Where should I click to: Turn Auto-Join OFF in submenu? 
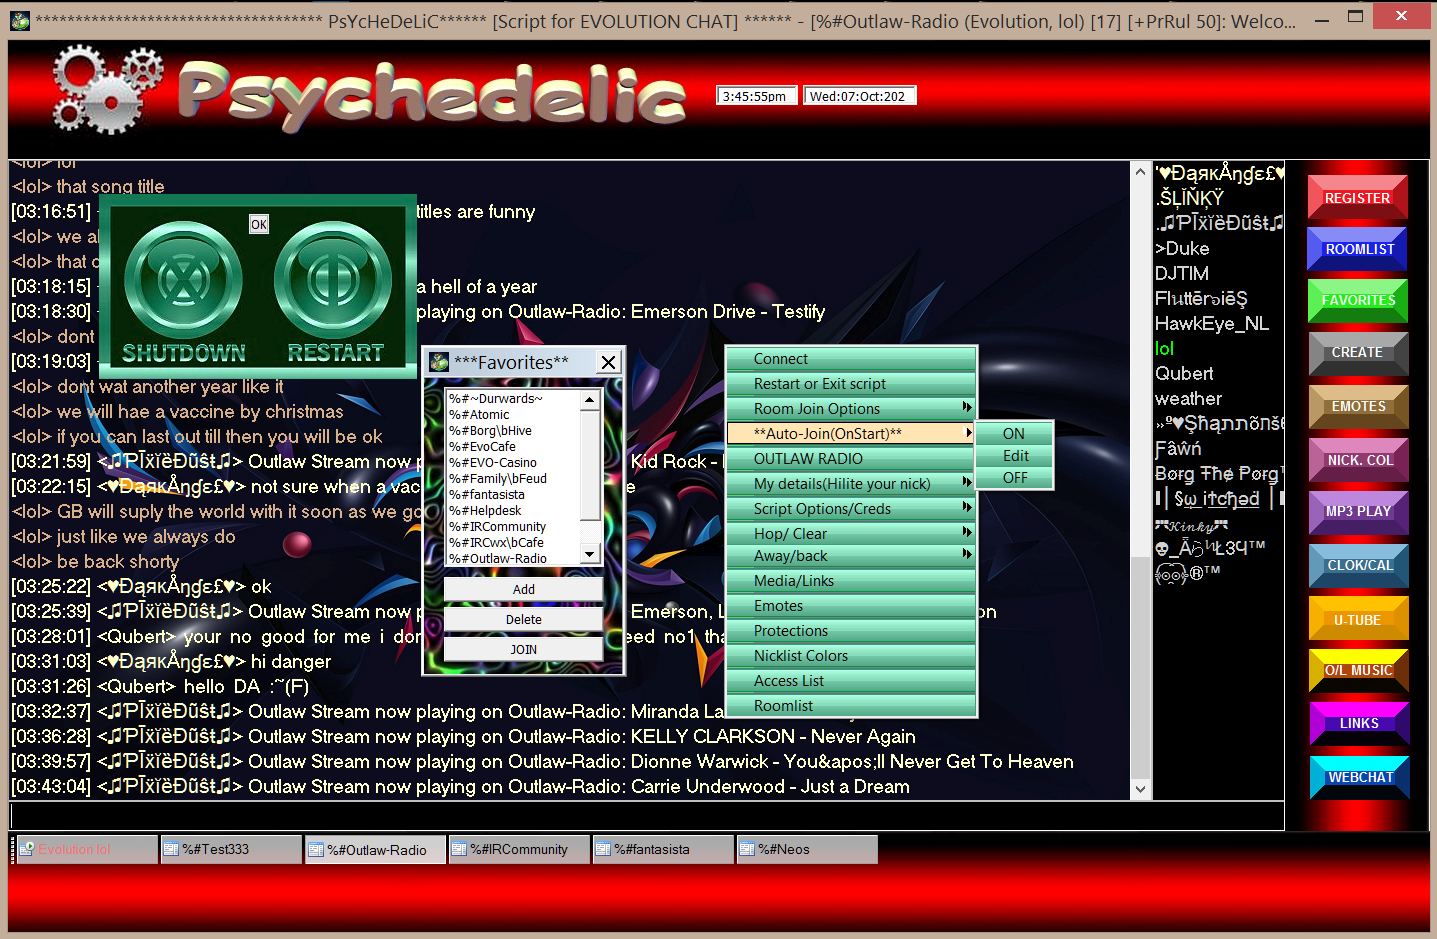pos(1014,478)
